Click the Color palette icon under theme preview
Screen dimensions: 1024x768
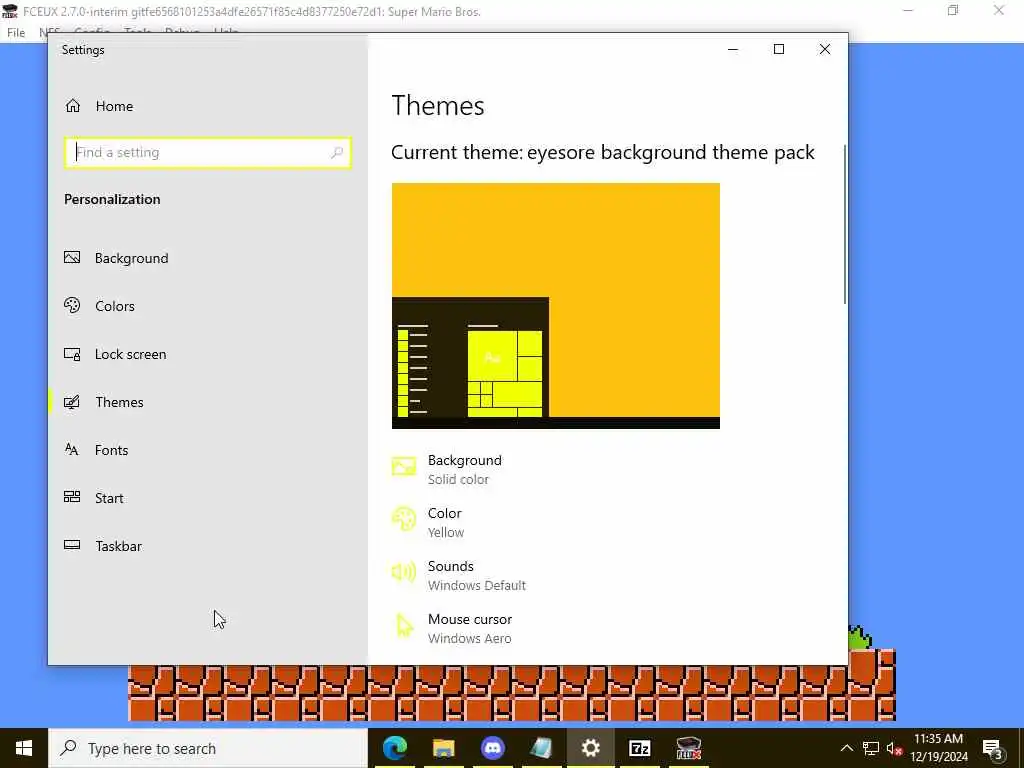(x=404, y=519)
